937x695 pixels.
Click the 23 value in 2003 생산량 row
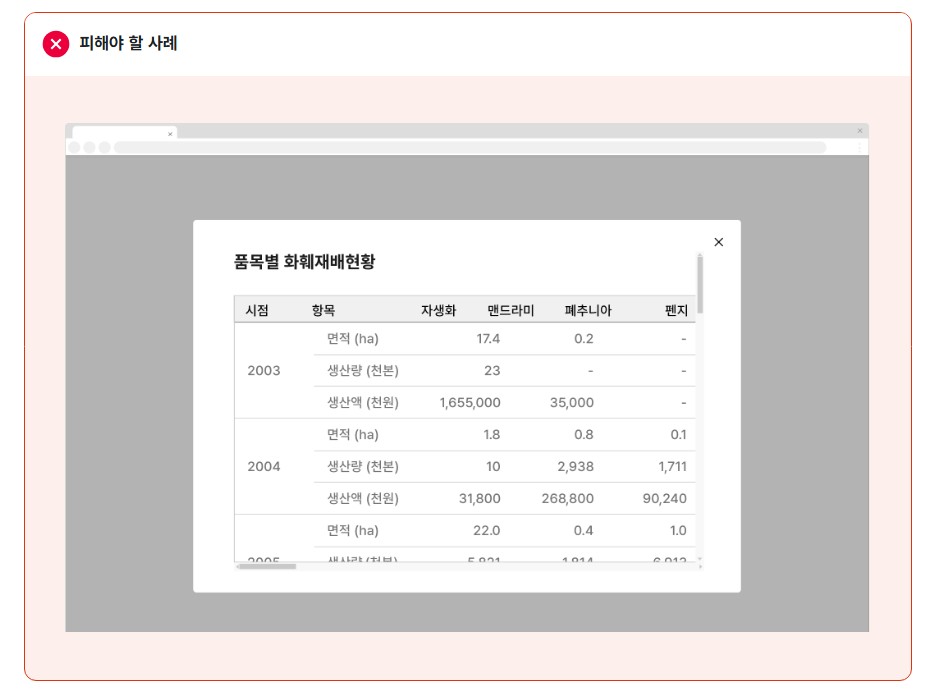tap(492, 371)
